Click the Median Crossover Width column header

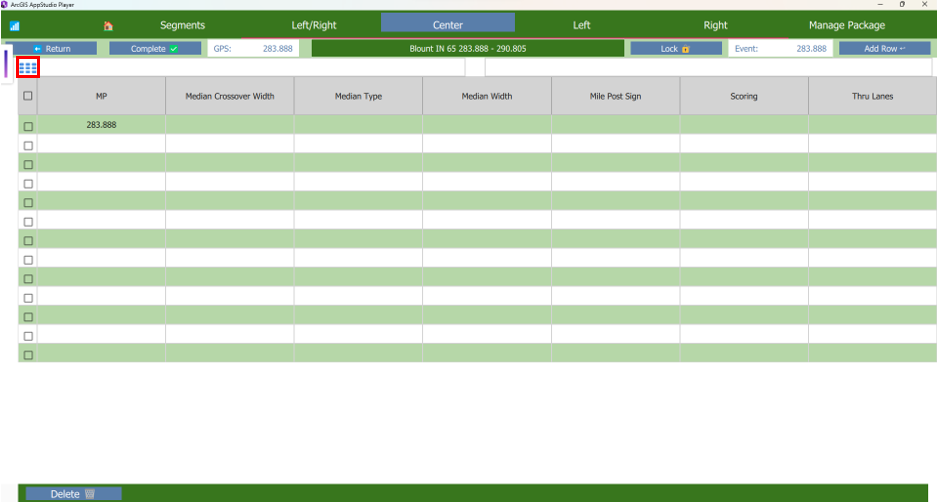(230, 96)
